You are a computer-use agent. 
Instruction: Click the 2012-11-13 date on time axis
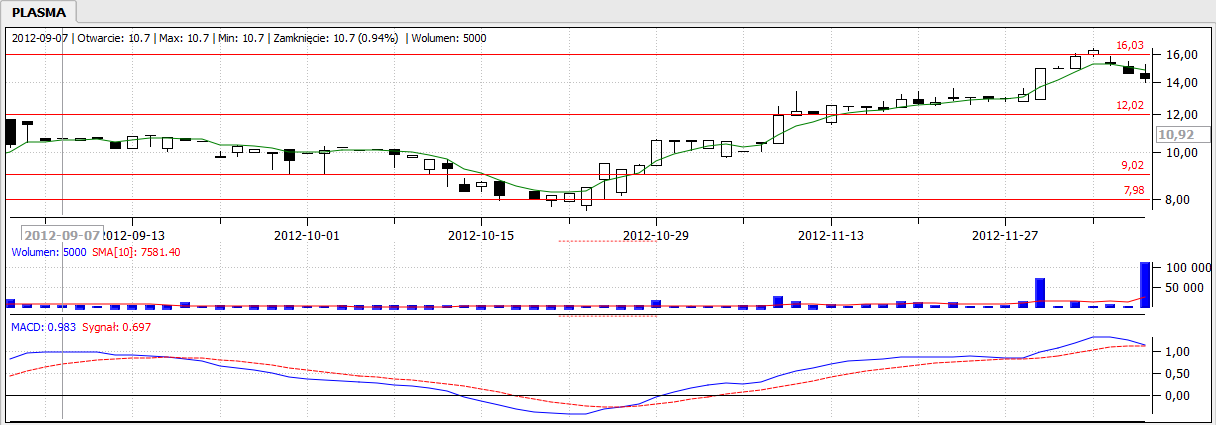pyautogui.click(x=832, y=235)
